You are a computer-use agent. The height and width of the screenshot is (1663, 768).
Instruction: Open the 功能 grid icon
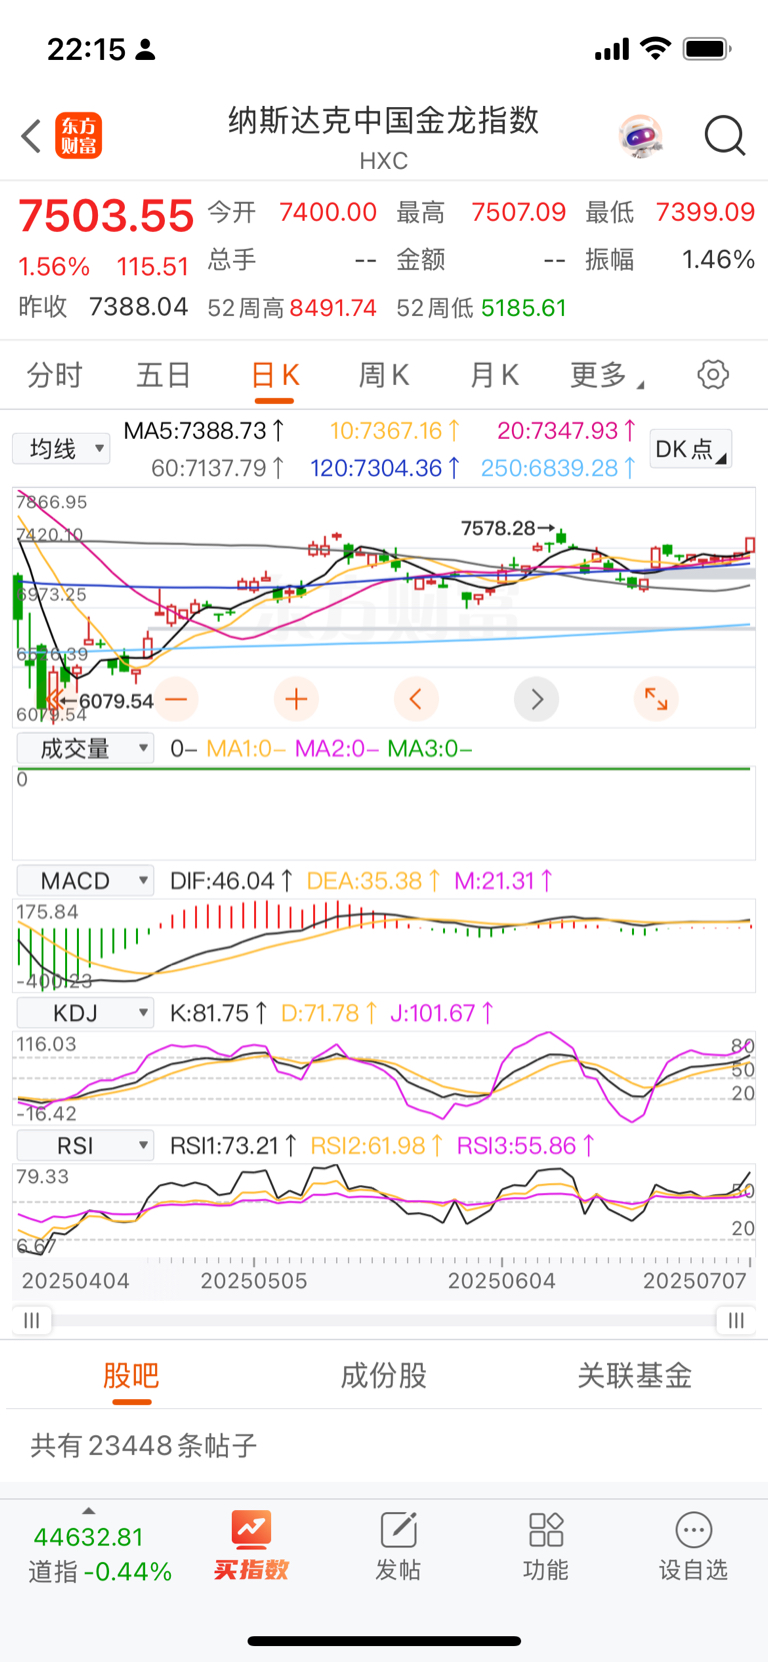pos(546,1529)
